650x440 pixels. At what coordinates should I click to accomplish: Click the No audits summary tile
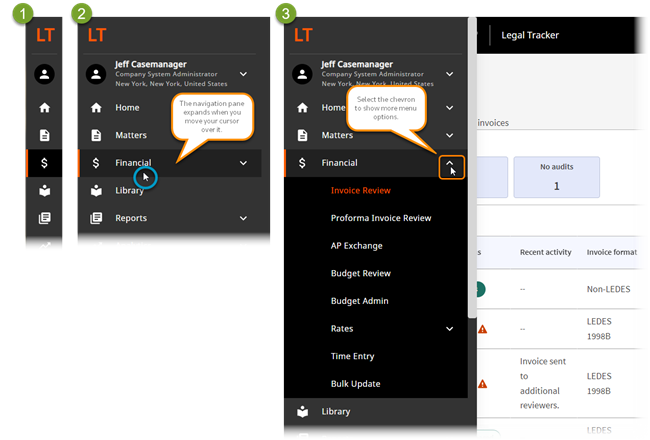click(x=556, y=177)
